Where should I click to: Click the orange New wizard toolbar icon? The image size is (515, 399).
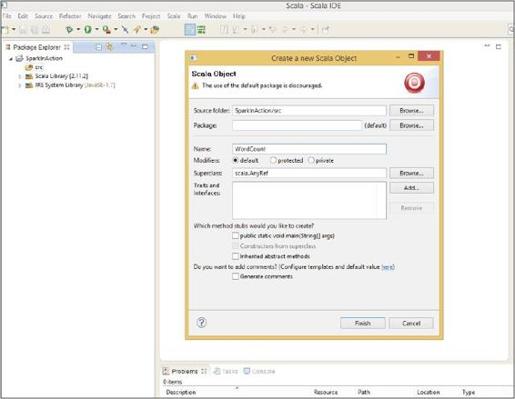(137, 30)
